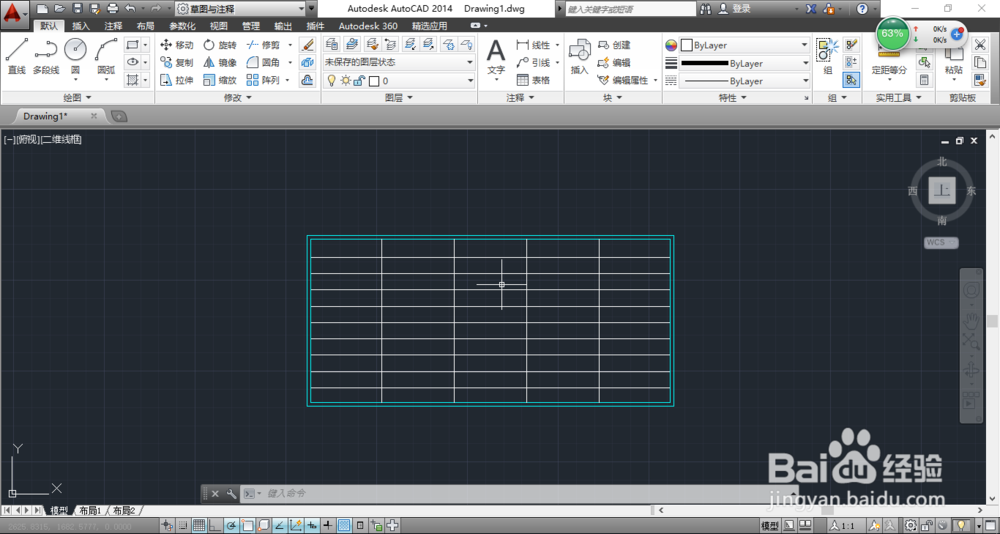Viewport: 1000px width, 534px height.
Task: Click the WCS coordinate system button
Action: (x=941, y=242)
